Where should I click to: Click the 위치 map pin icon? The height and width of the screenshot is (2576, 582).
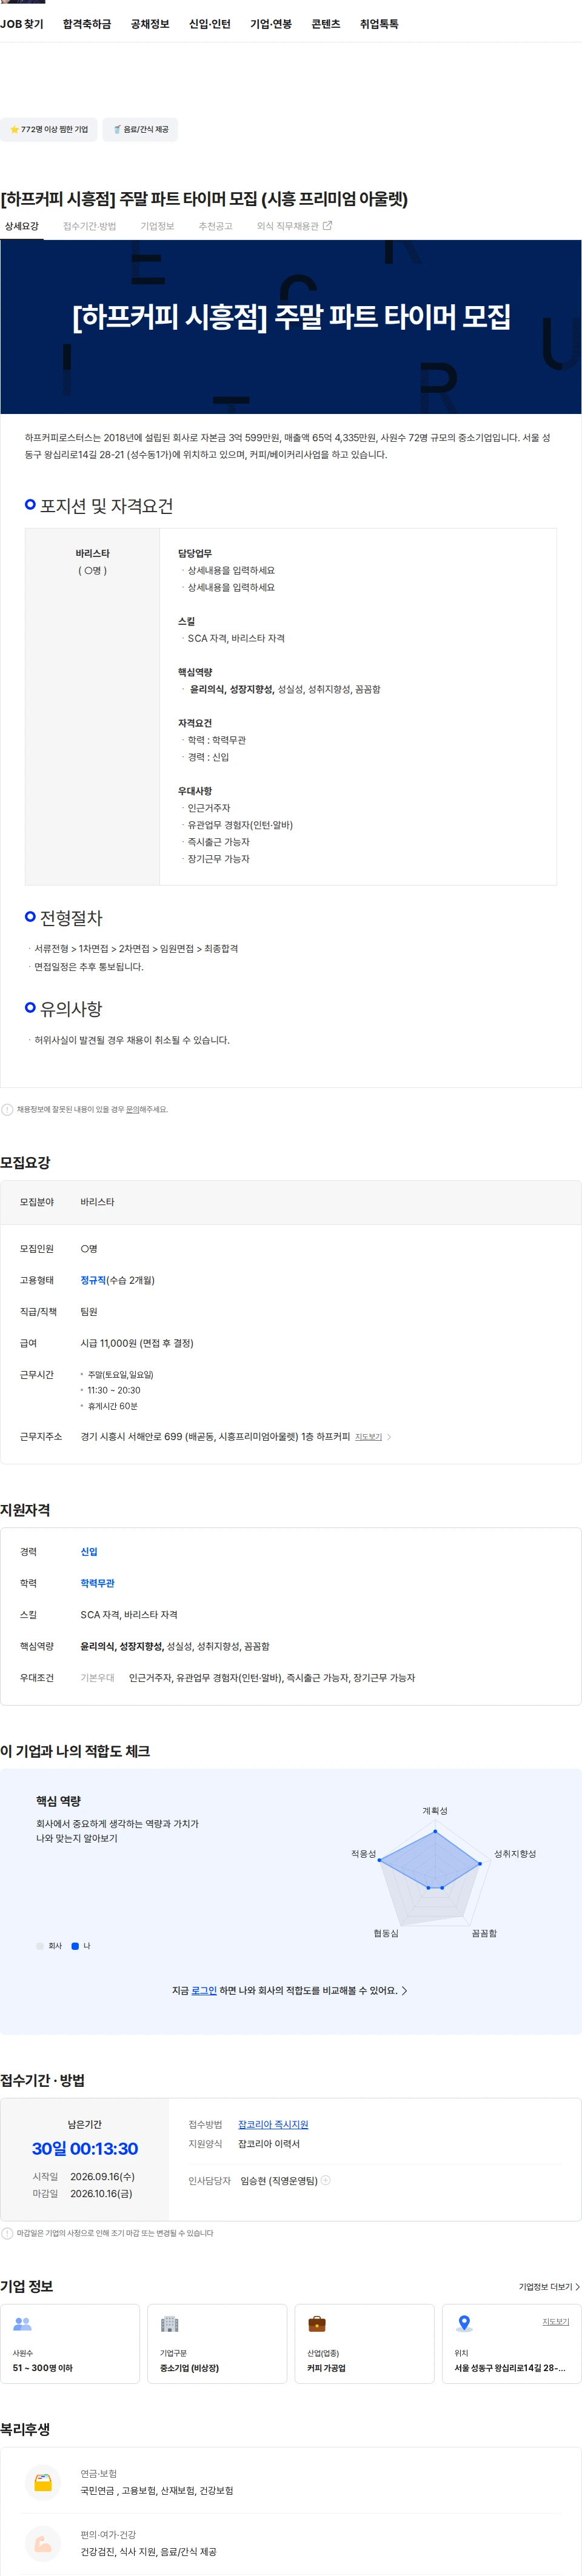[x=464, y=2324]
